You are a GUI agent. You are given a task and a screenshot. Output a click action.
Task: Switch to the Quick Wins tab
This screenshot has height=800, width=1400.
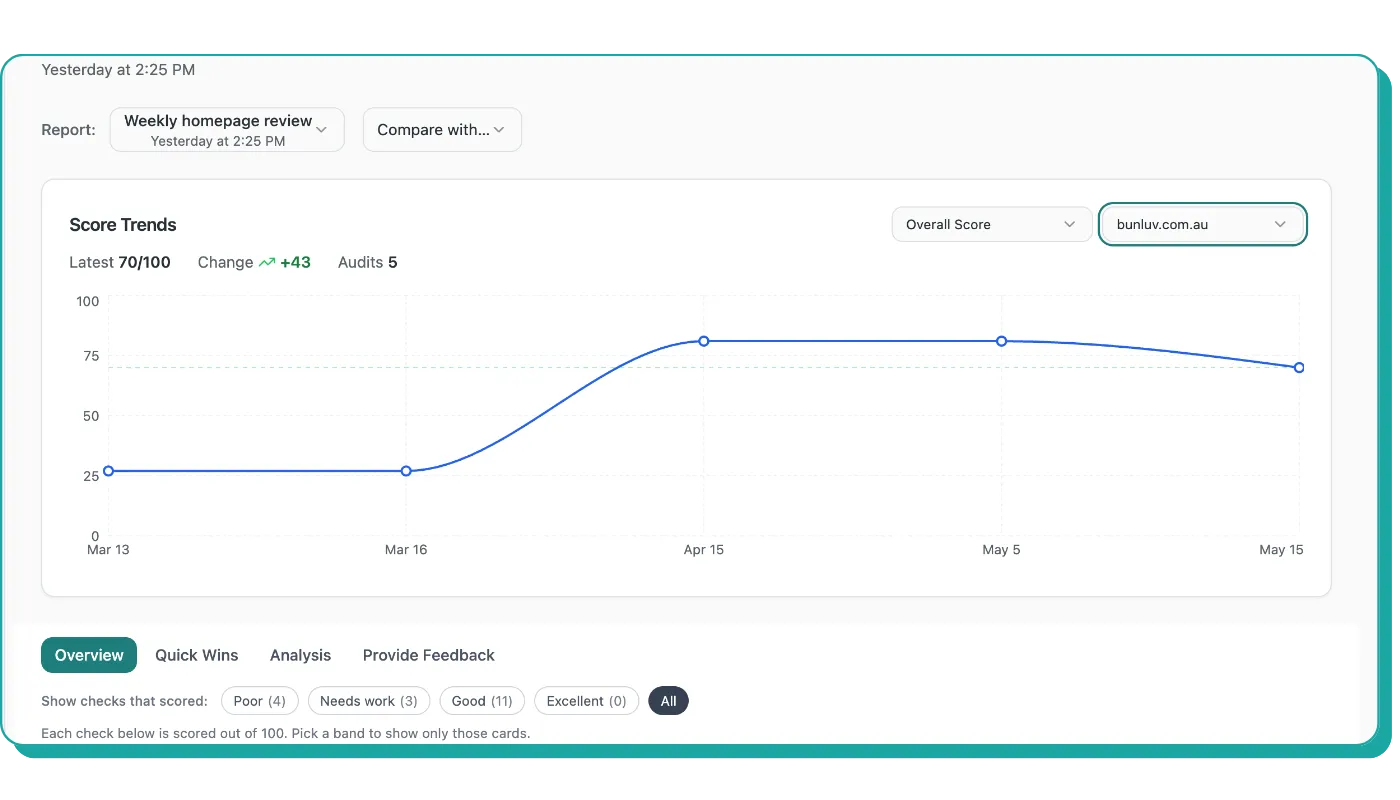(197, 655)
